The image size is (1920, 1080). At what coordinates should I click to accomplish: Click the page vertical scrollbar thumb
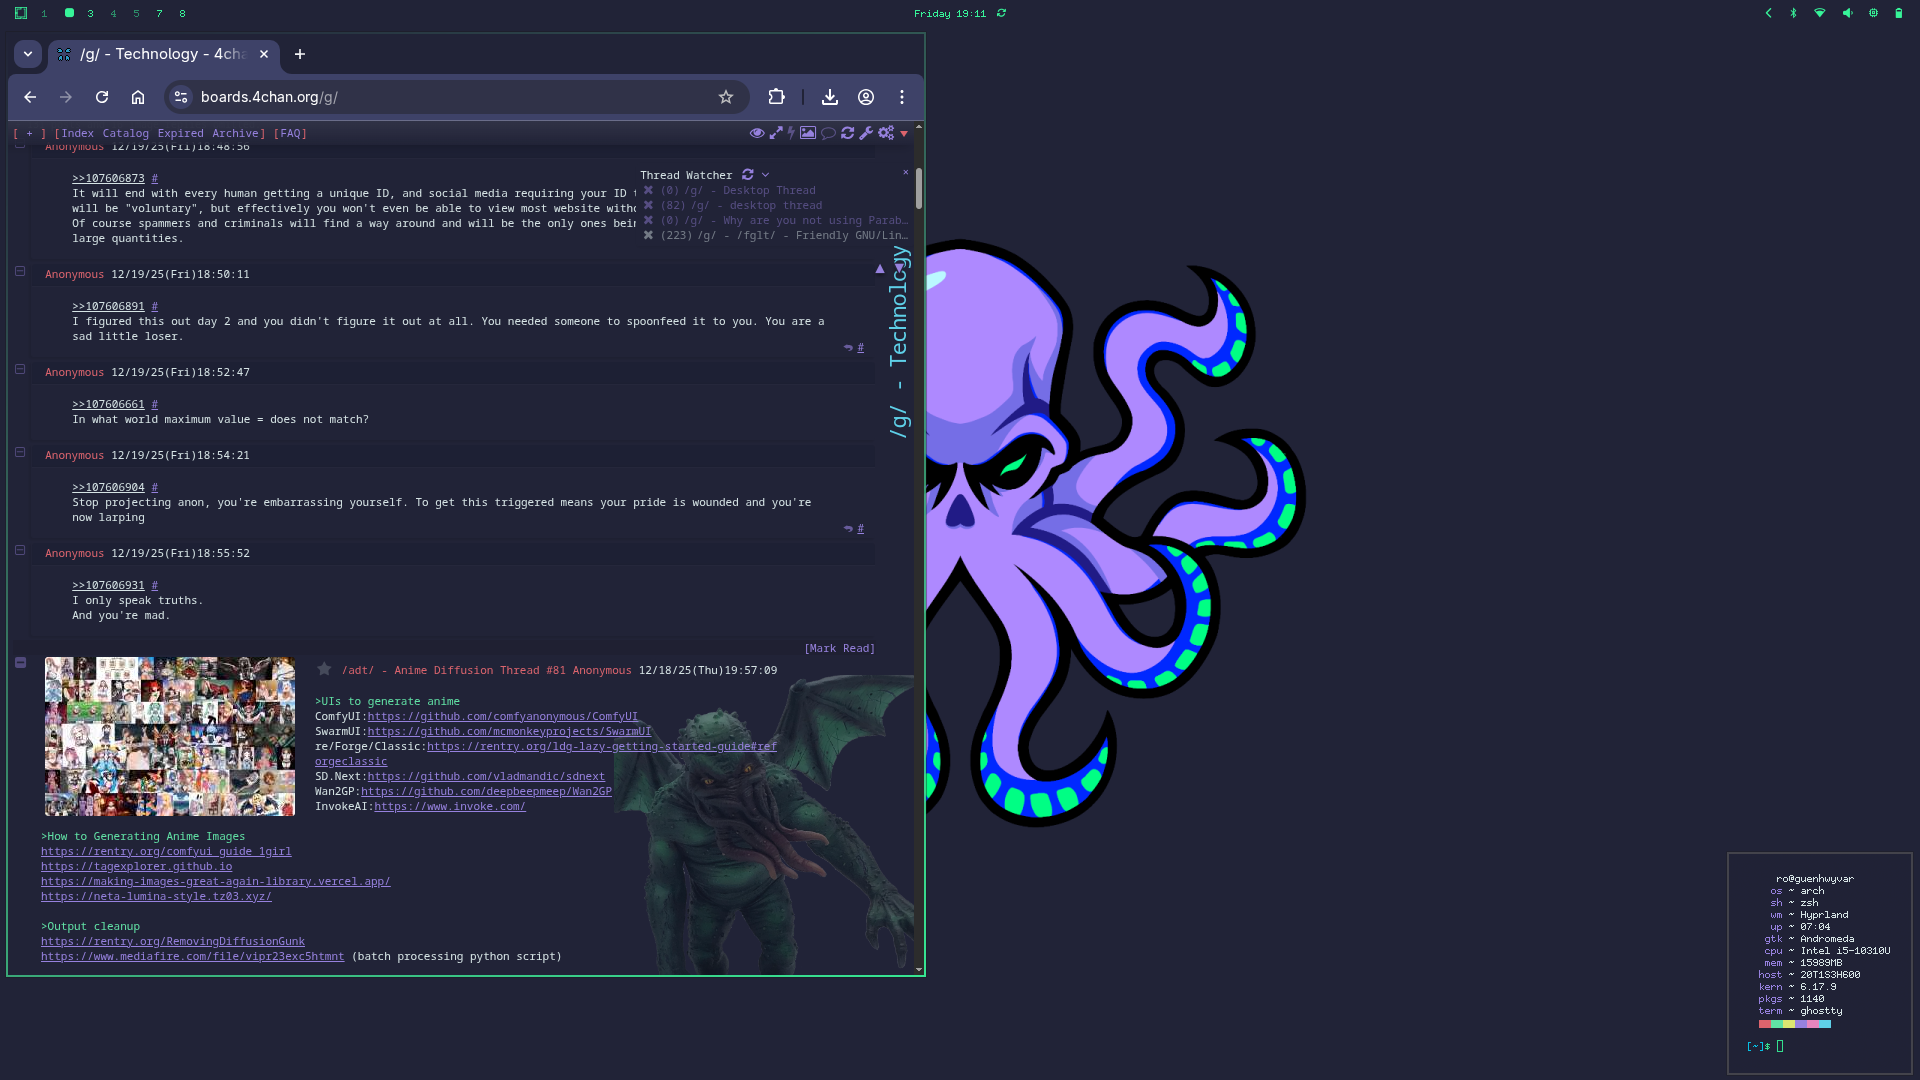tap(918, 188)
